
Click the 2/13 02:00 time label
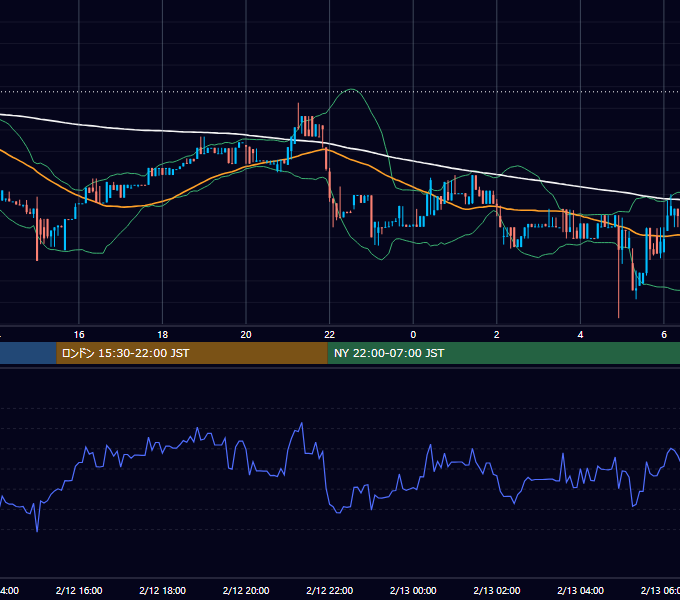tap(497, 590)
